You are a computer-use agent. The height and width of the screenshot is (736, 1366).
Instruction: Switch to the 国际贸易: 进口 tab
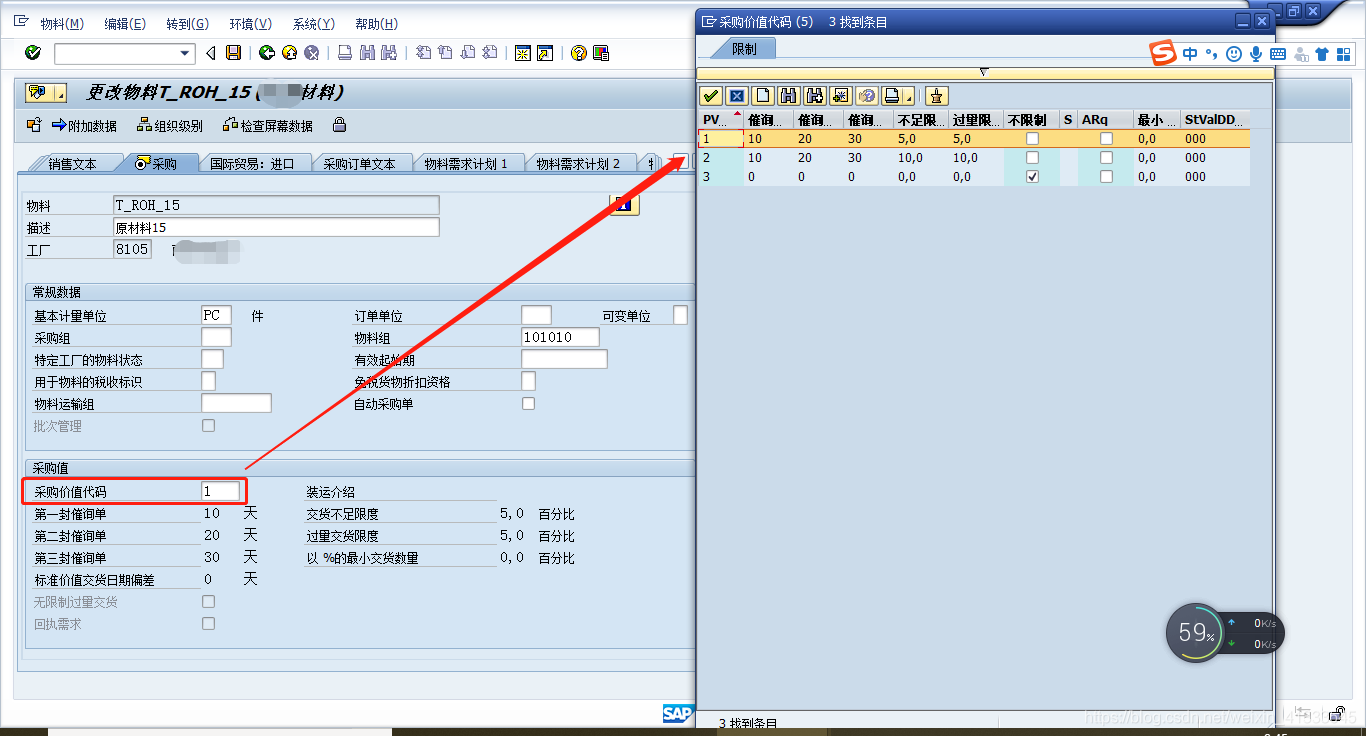pyautogui.click(x=253, y=164)
